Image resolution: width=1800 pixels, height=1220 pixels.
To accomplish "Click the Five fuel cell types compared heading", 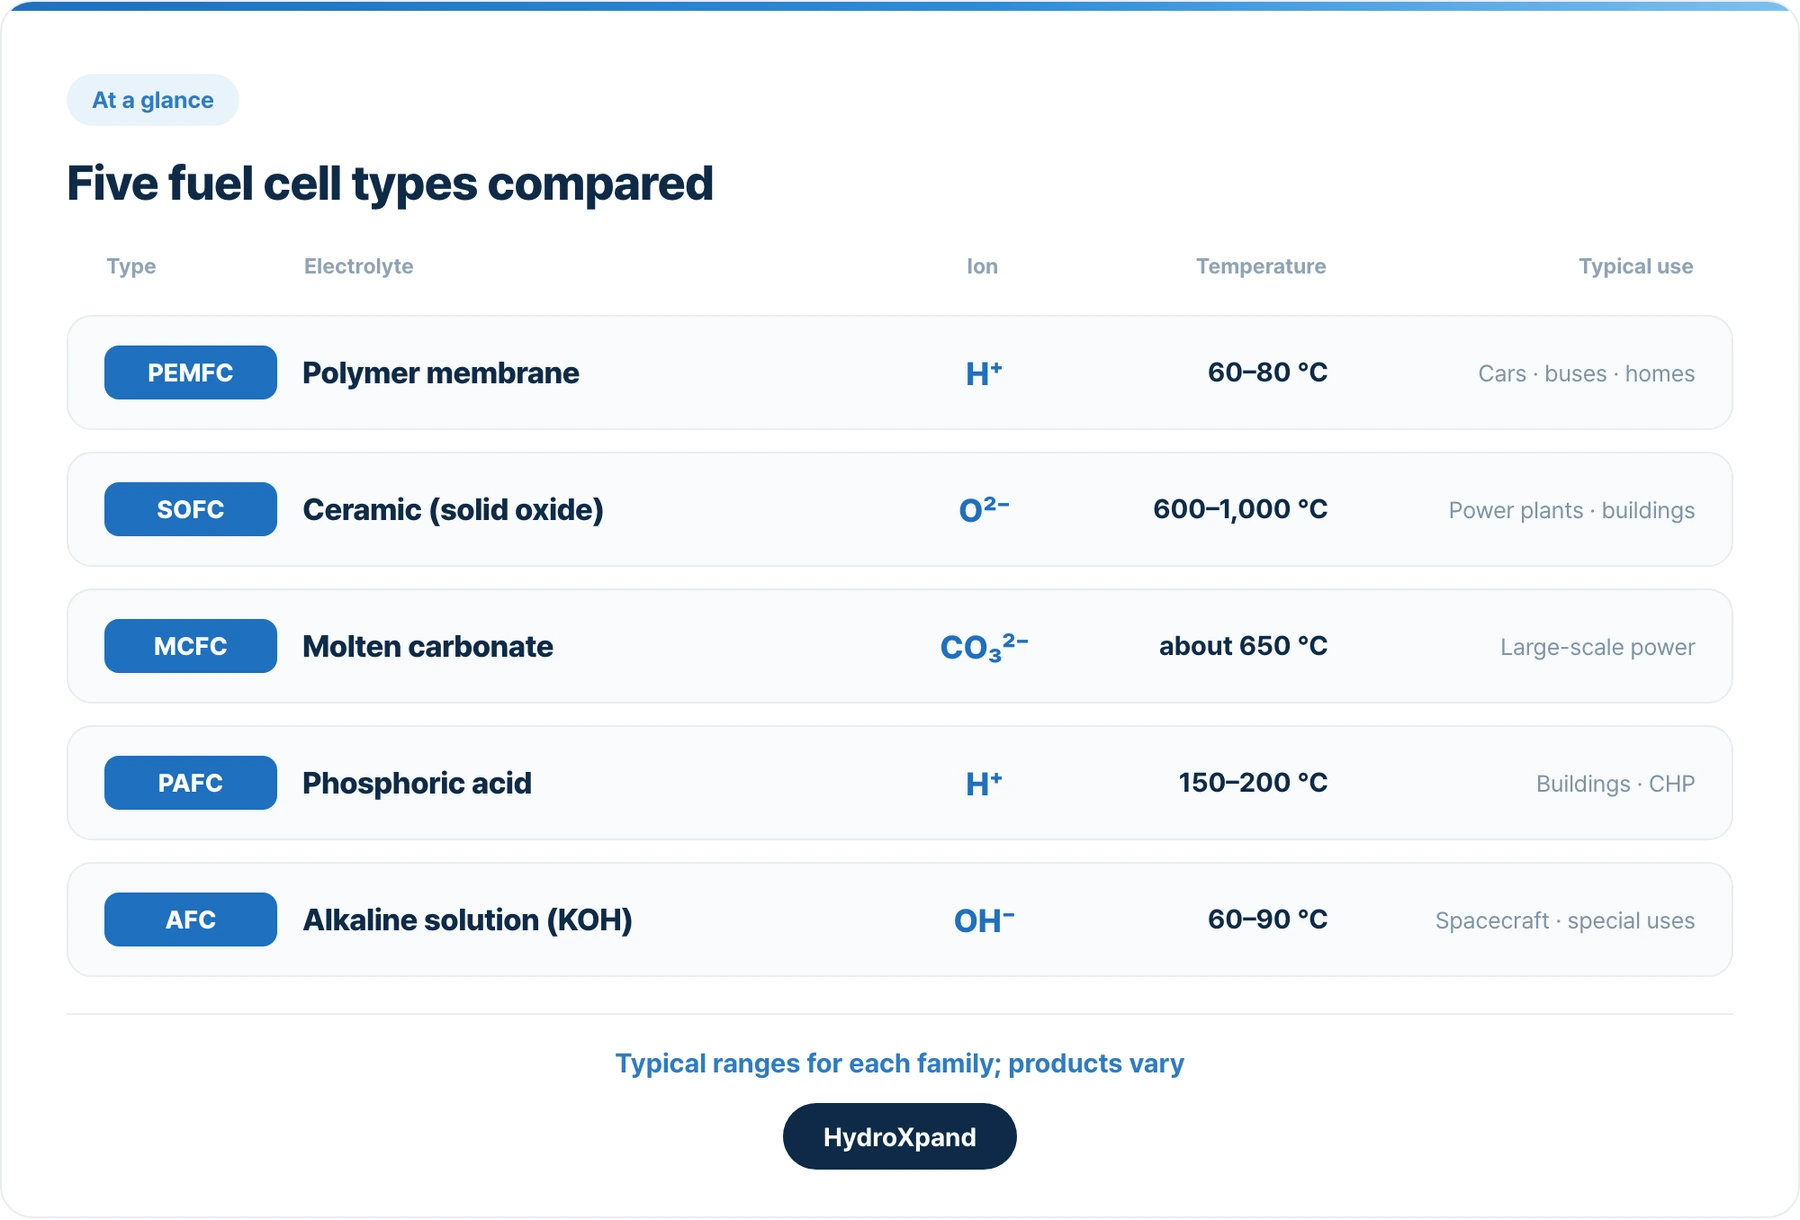I will point(390,184).
